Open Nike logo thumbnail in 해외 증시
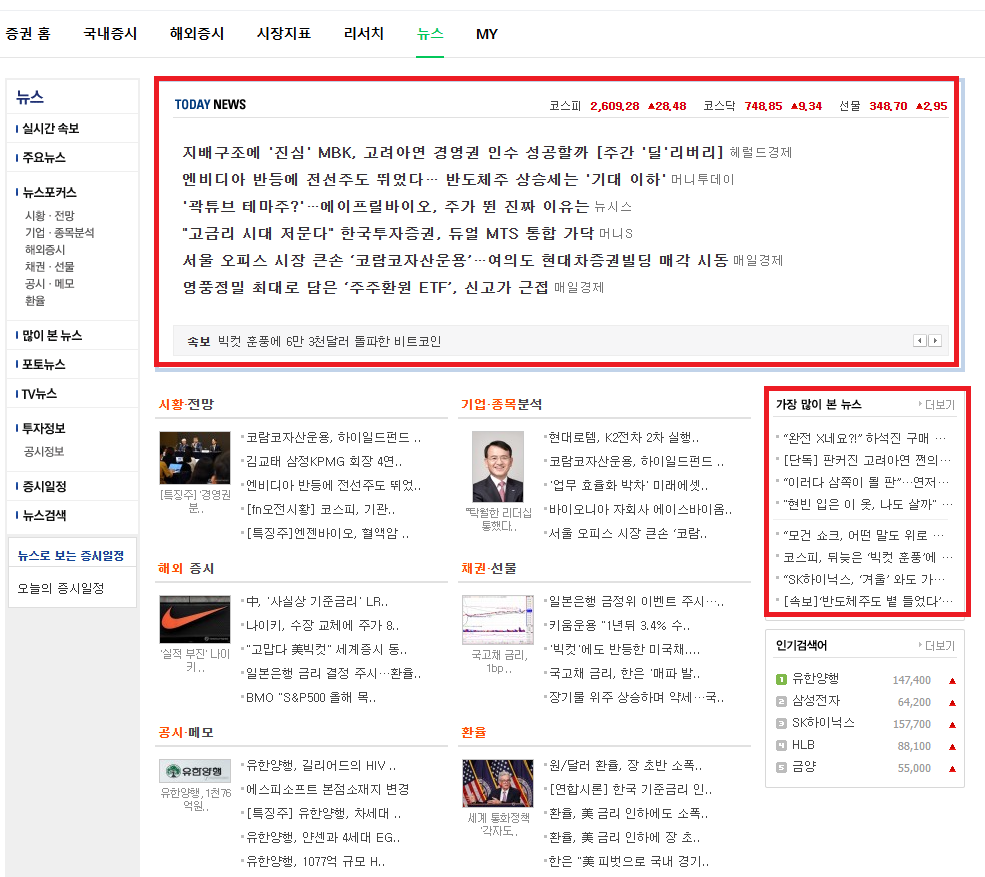Image resolution: width=985 pixels, height=877 pixels. 195,619
